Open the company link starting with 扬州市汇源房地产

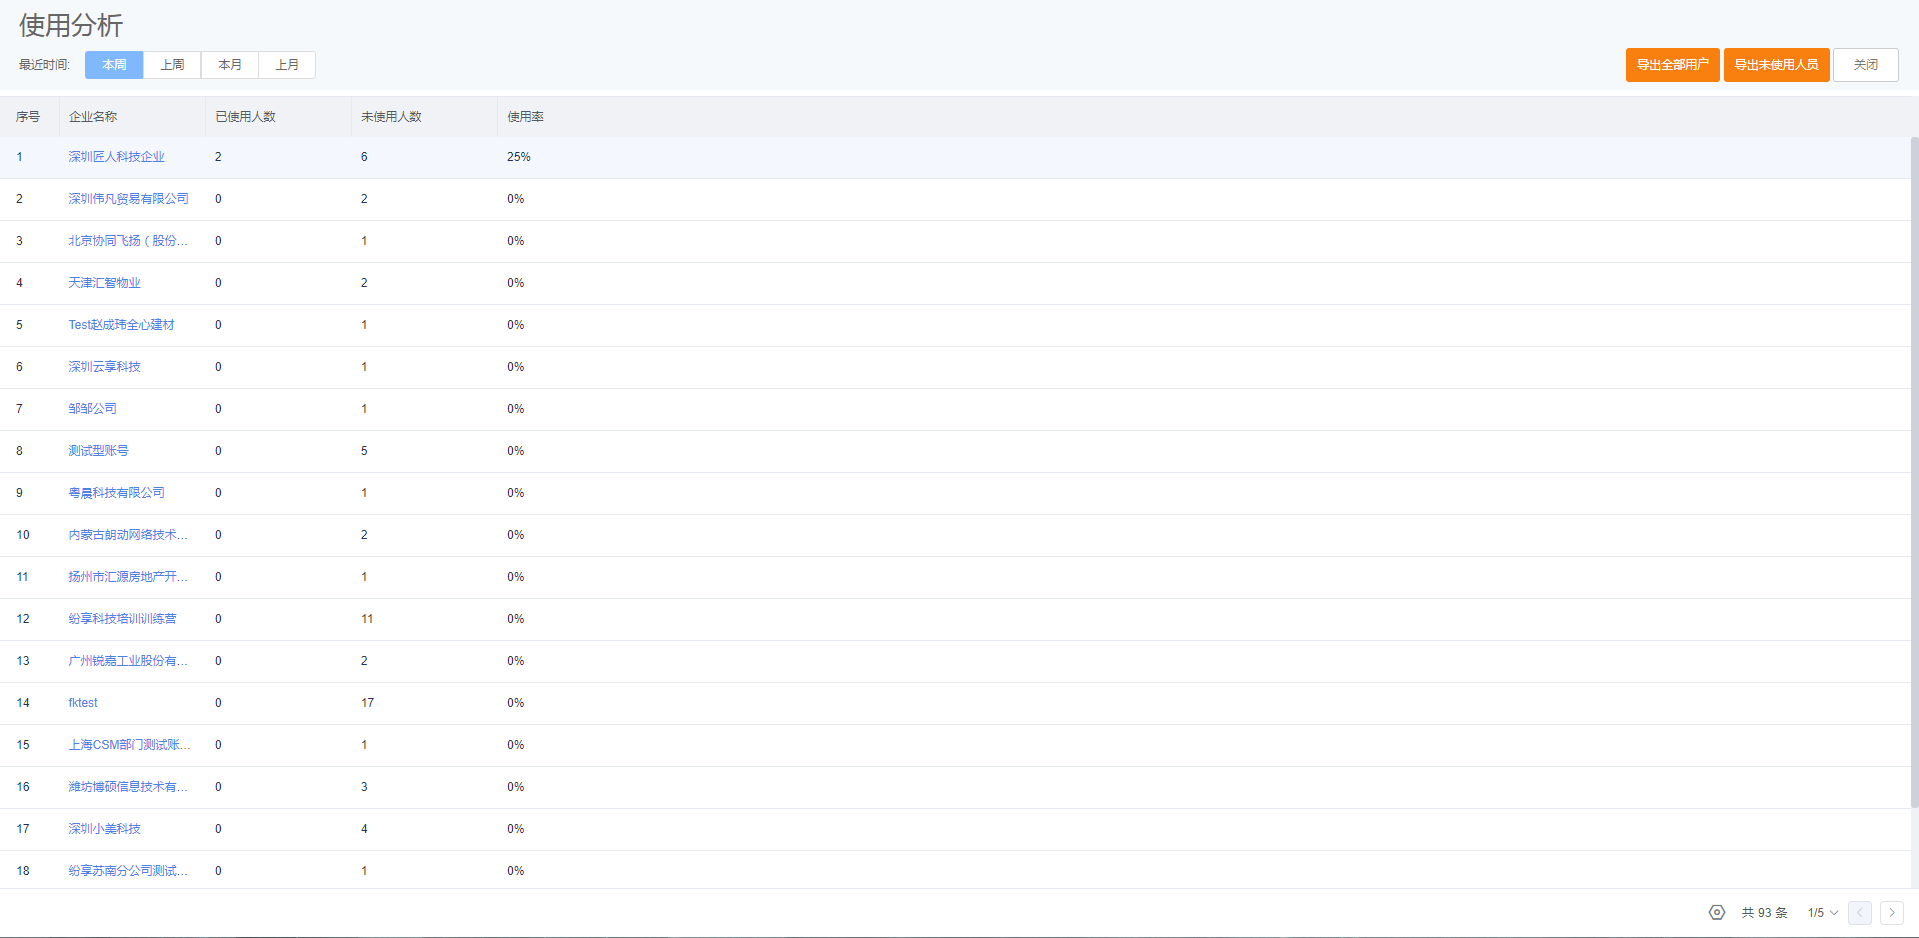[128, 577]
